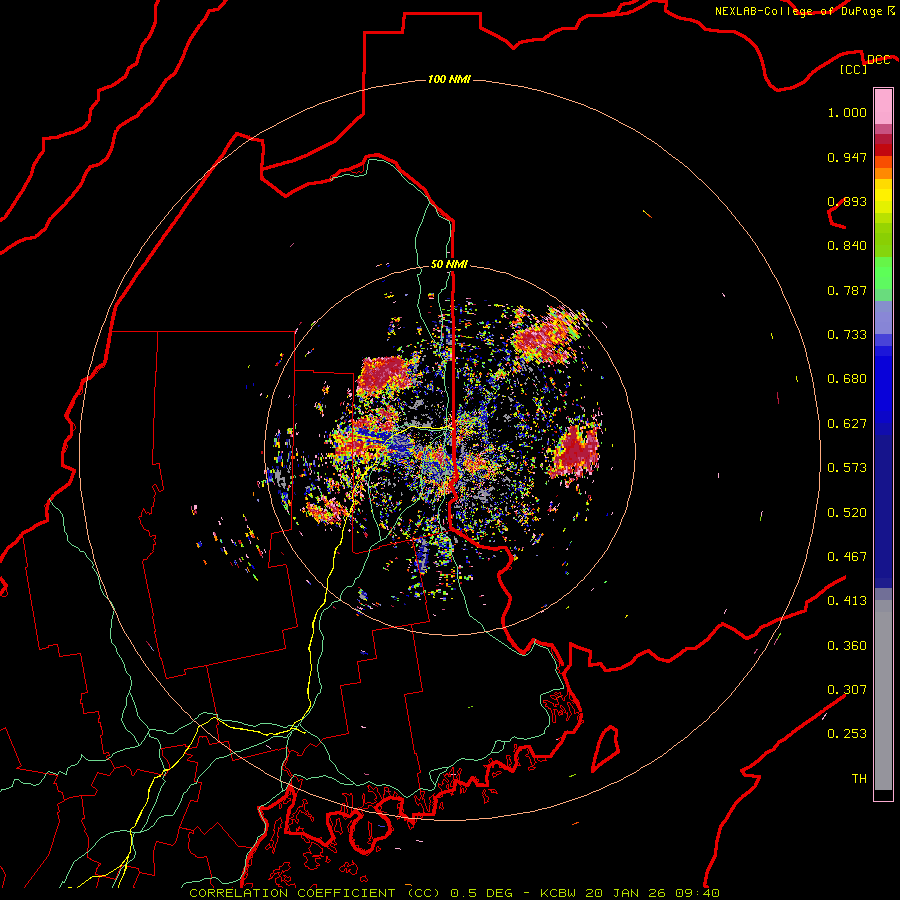900x900 pixels.
Task: Select the 0.733 scale value
Action: pos(847,335)
